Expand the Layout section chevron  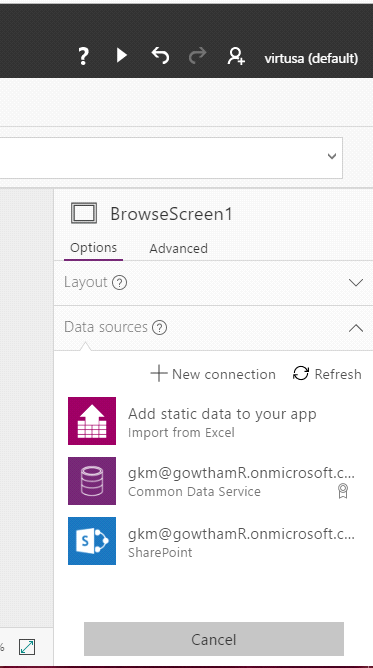356,282
